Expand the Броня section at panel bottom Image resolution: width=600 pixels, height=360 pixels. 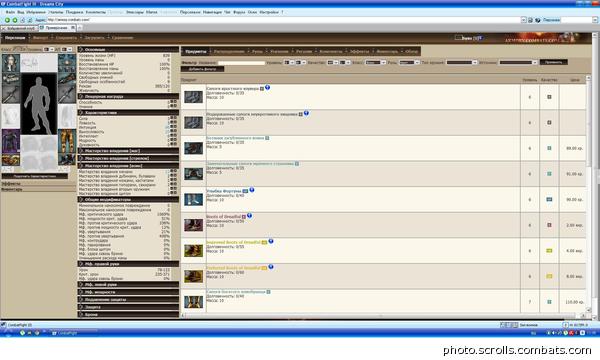128,314
